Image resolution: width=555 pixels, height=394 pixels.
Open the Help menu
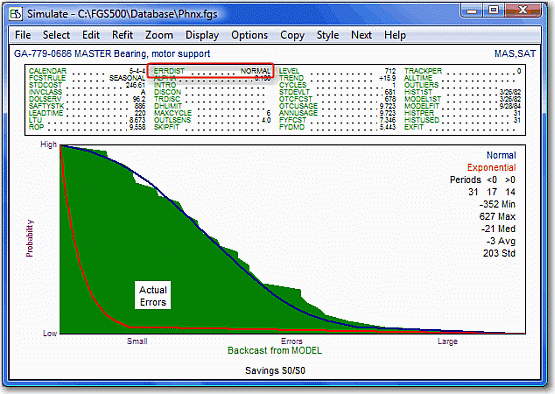click(395, 35)
